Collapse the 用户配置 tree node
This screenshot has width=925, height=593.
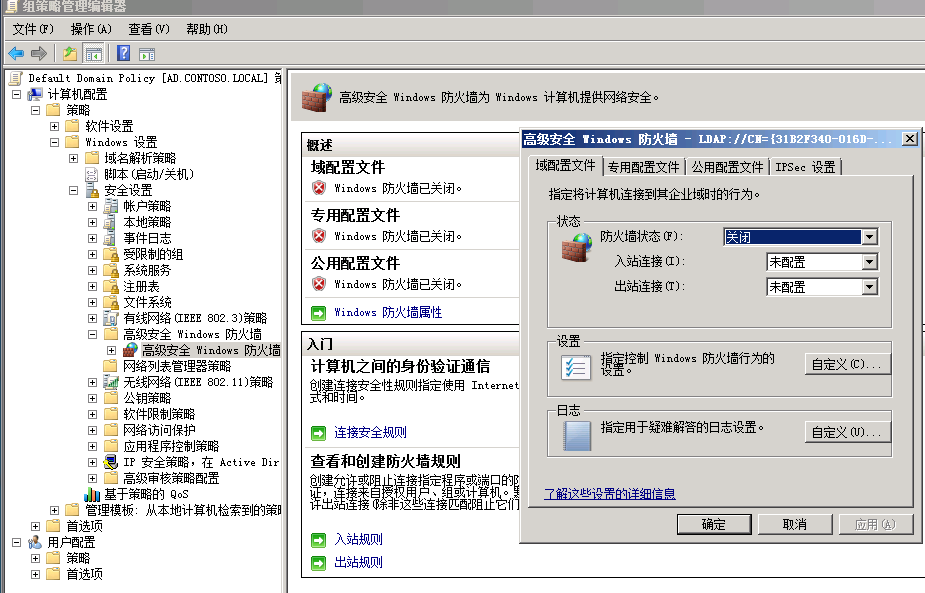[x=17, y=542]
